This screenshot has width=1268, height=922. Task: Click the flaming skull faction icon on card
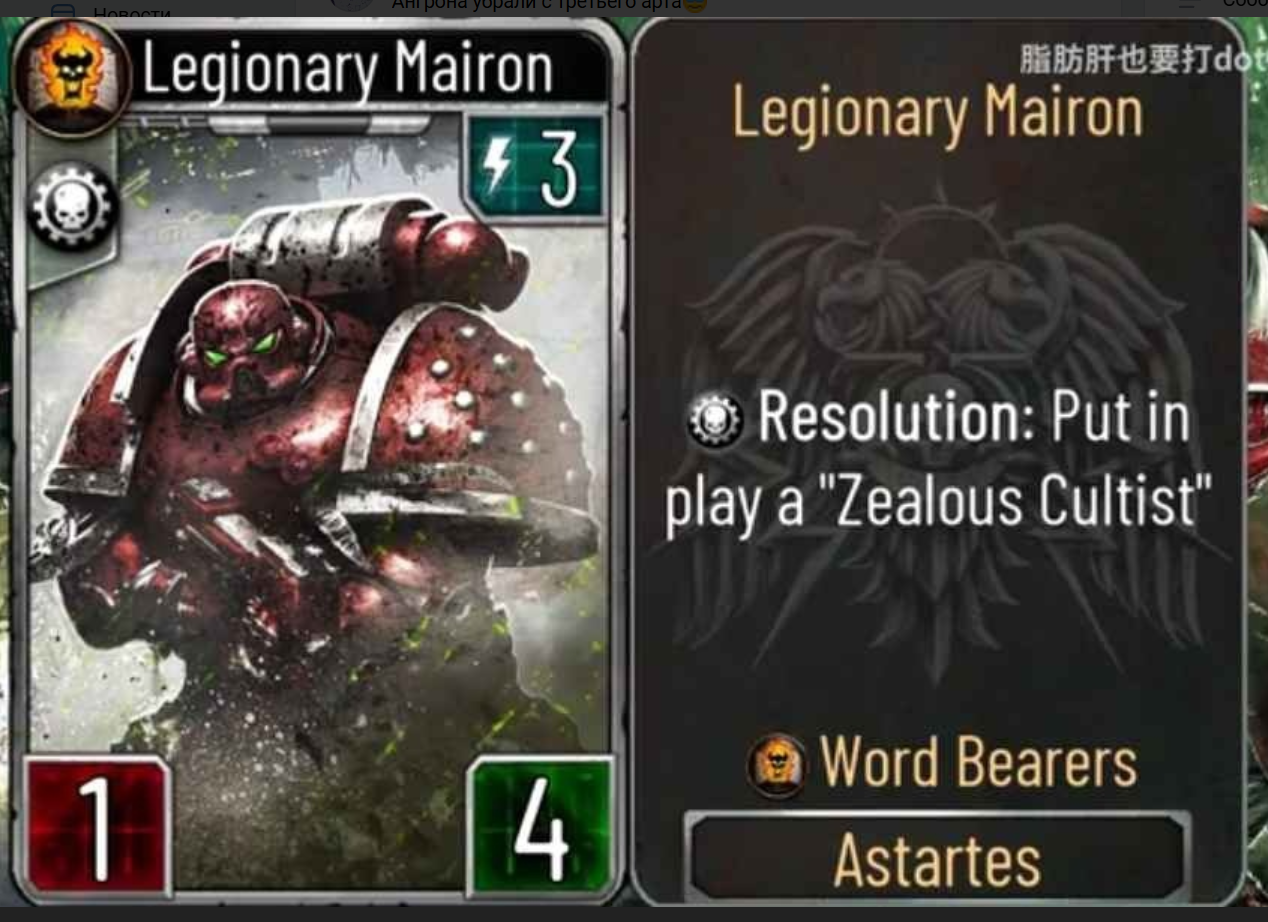click(x=71, y=76)
